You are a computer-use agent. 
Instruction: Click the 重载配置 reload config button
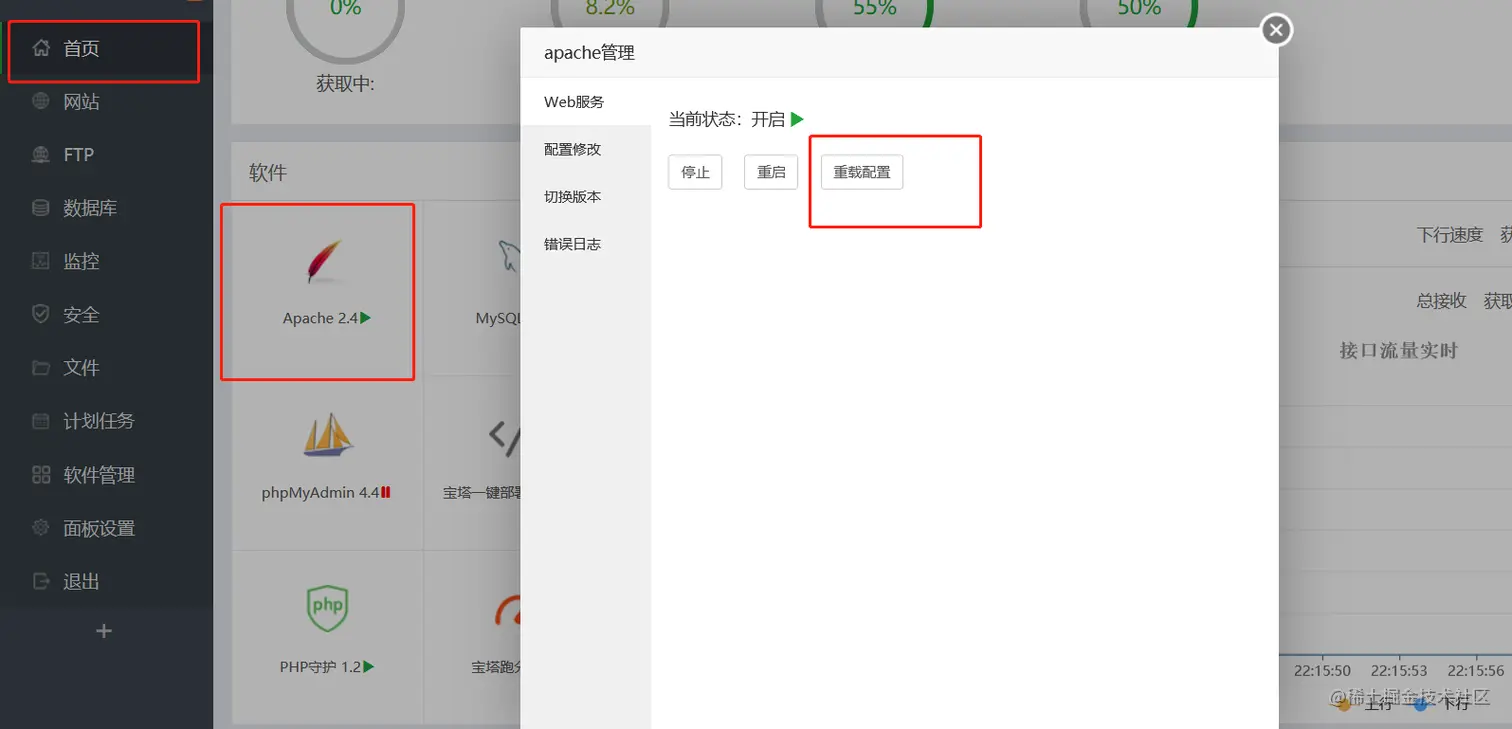[x=862, y=172]
